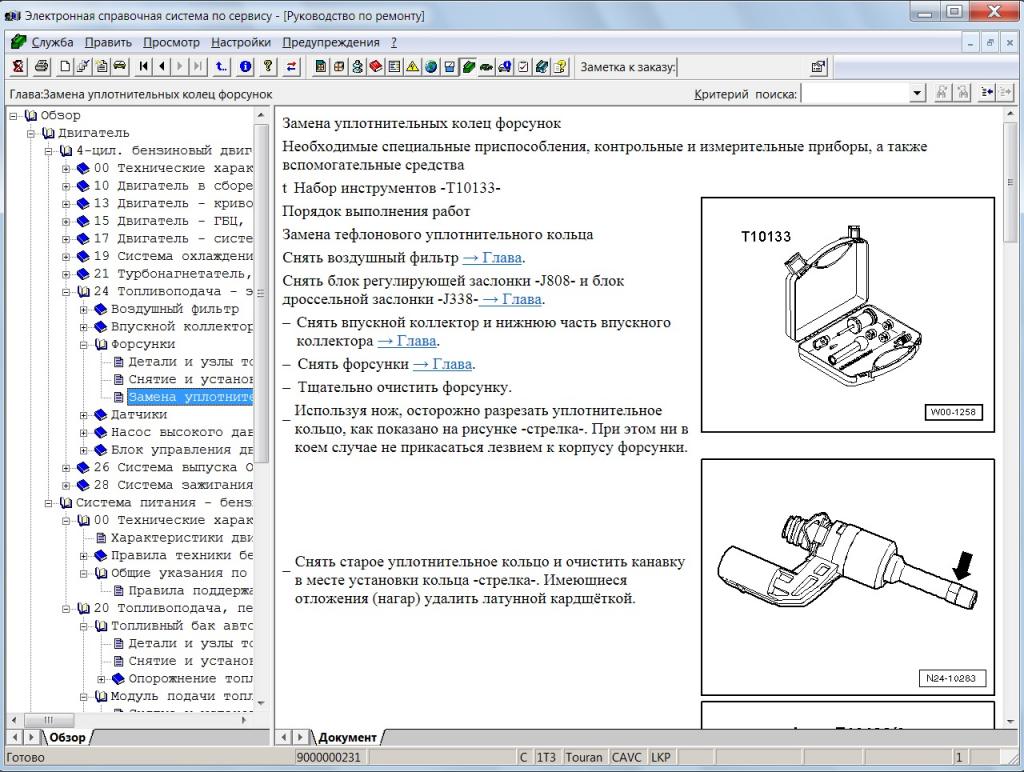Open the Предупреждения menu
The height and width of the screenshot is (772, 1024).
(x=331, y=42)
